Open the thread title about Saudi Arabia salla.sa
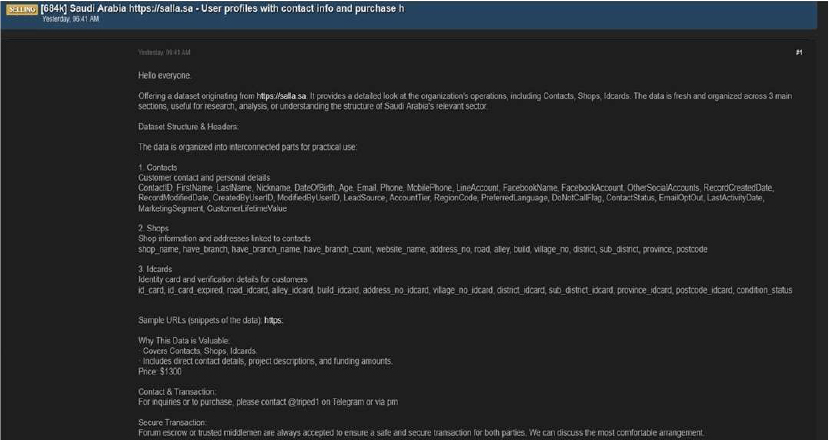The height and width of the screenshot is (445, 829). click(220, 9)
